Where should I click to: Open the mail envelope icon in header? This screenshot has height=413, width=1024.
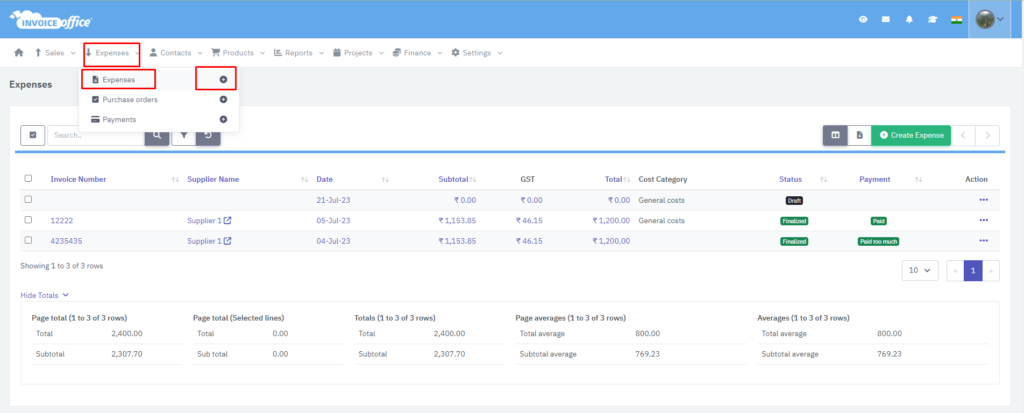(886, 20)
